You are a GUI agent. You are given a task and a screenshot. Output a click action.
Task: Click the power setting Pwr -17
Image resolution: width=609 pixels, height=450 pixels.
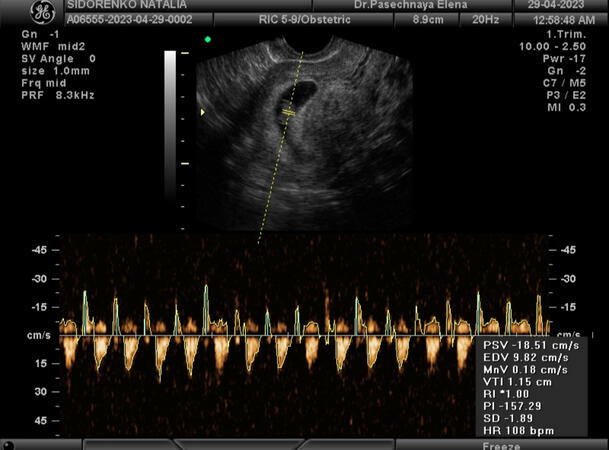click(x=564, y=59)
